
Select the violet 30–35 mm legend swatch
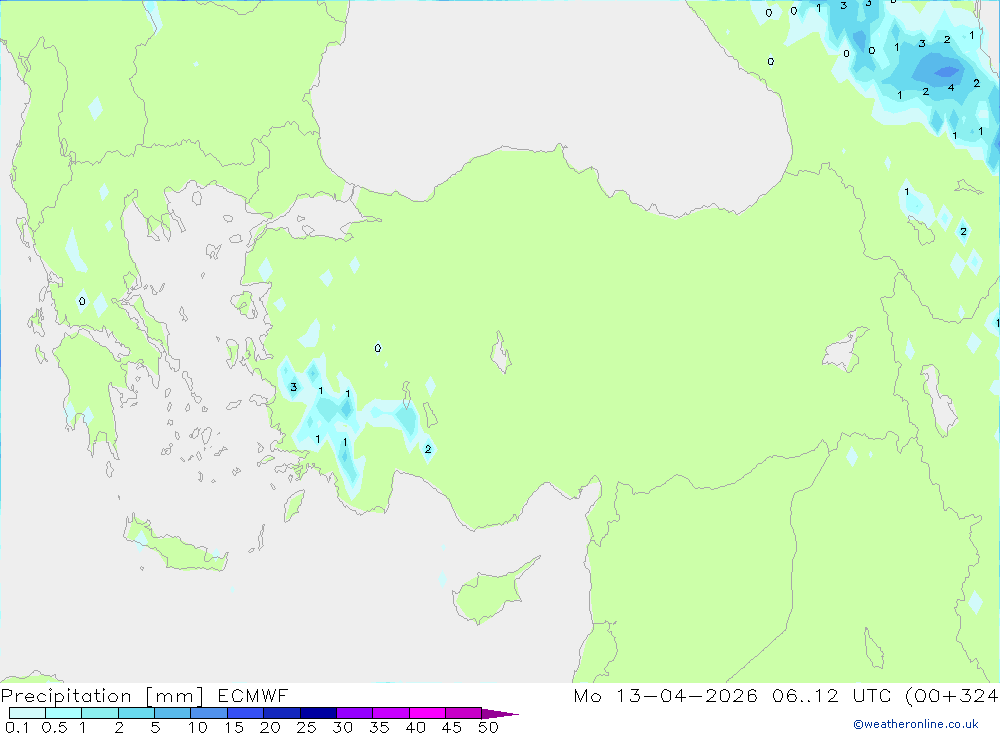pos(355,713)
